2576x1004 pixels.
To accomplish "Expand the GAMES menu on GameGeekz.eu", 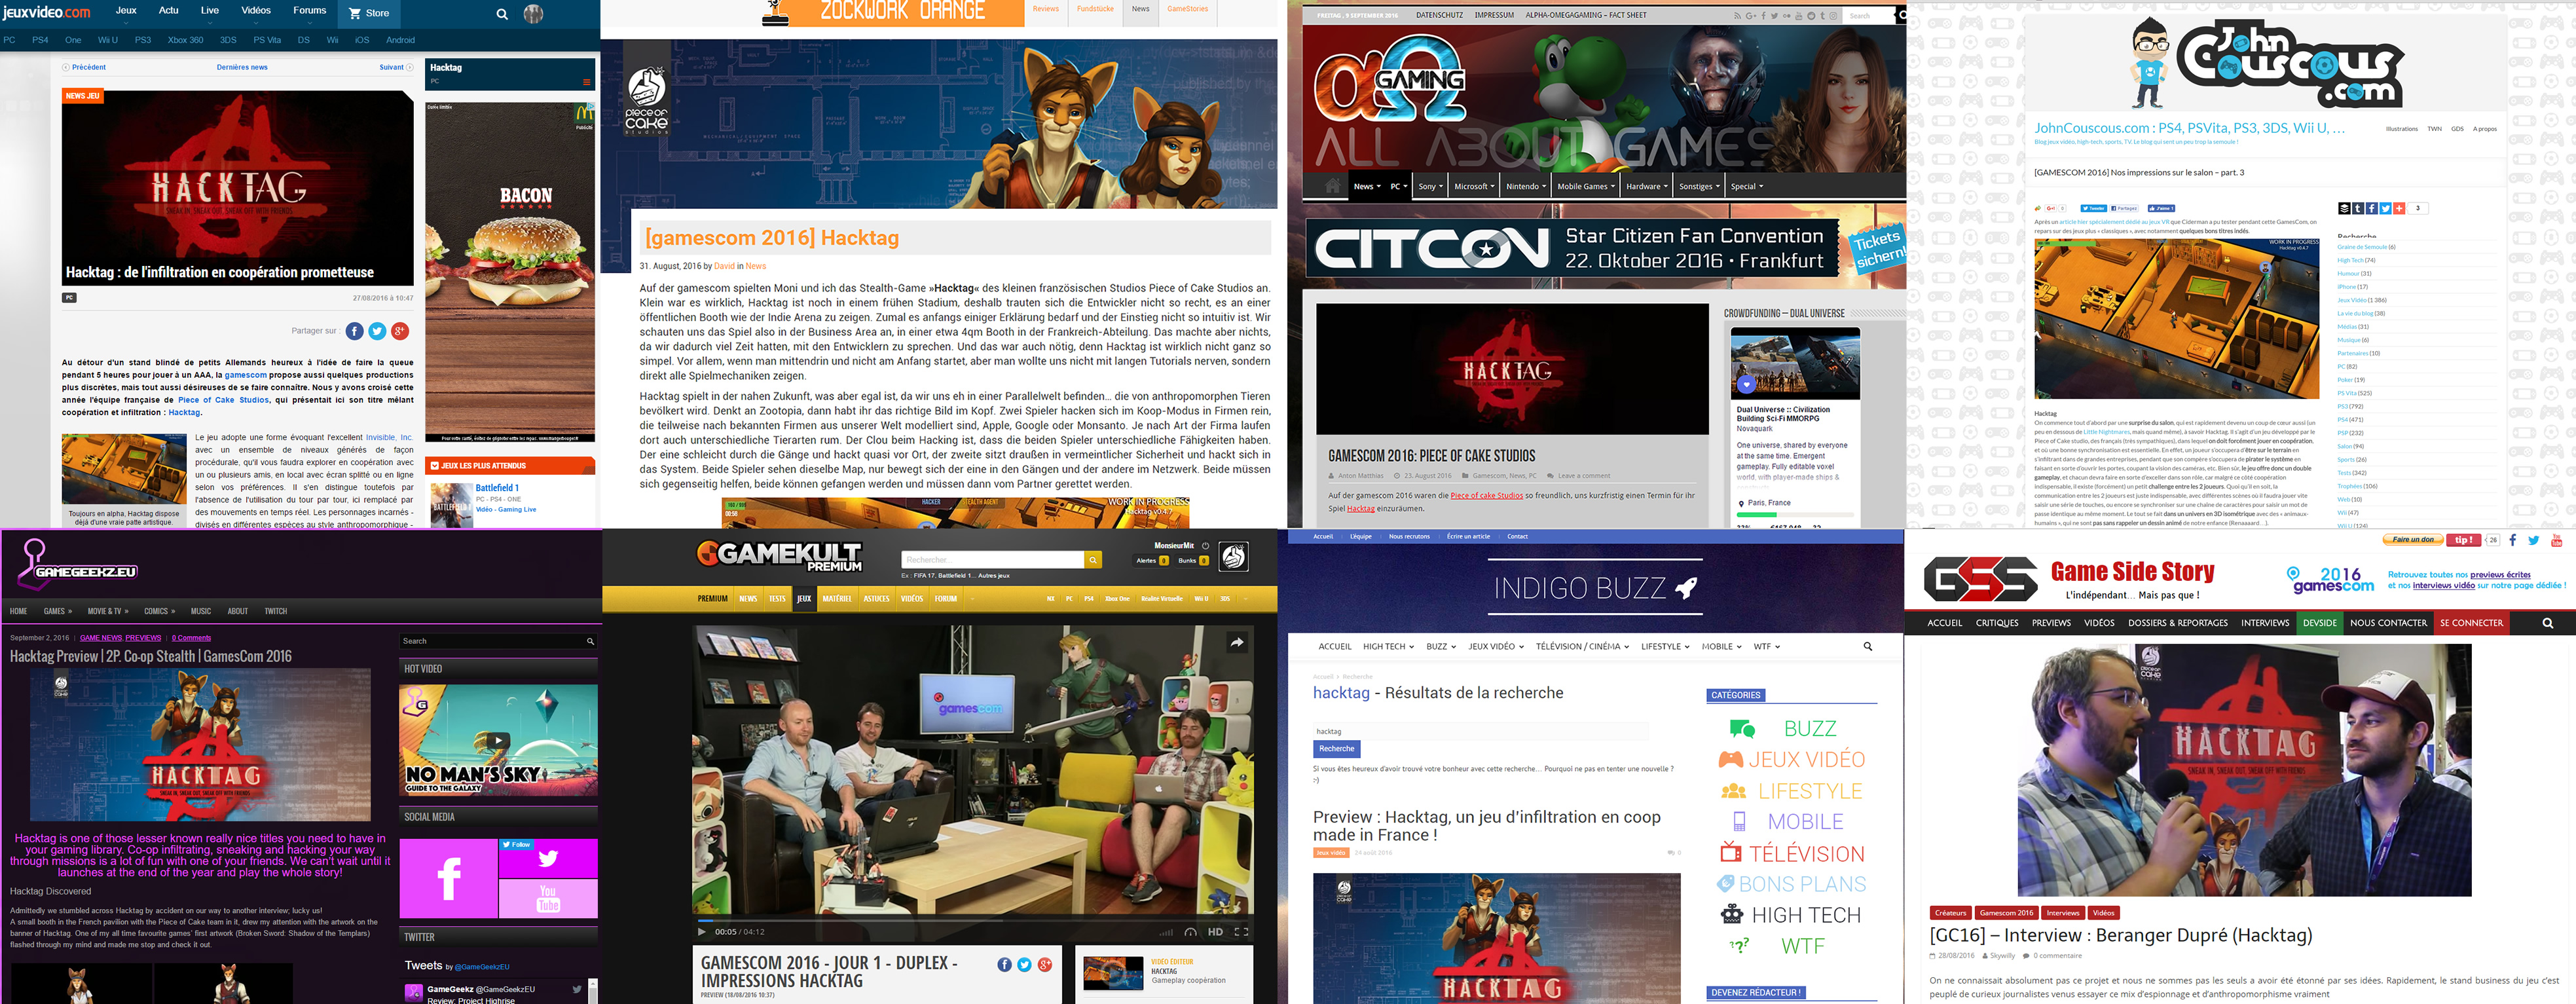I will point(57,611).
